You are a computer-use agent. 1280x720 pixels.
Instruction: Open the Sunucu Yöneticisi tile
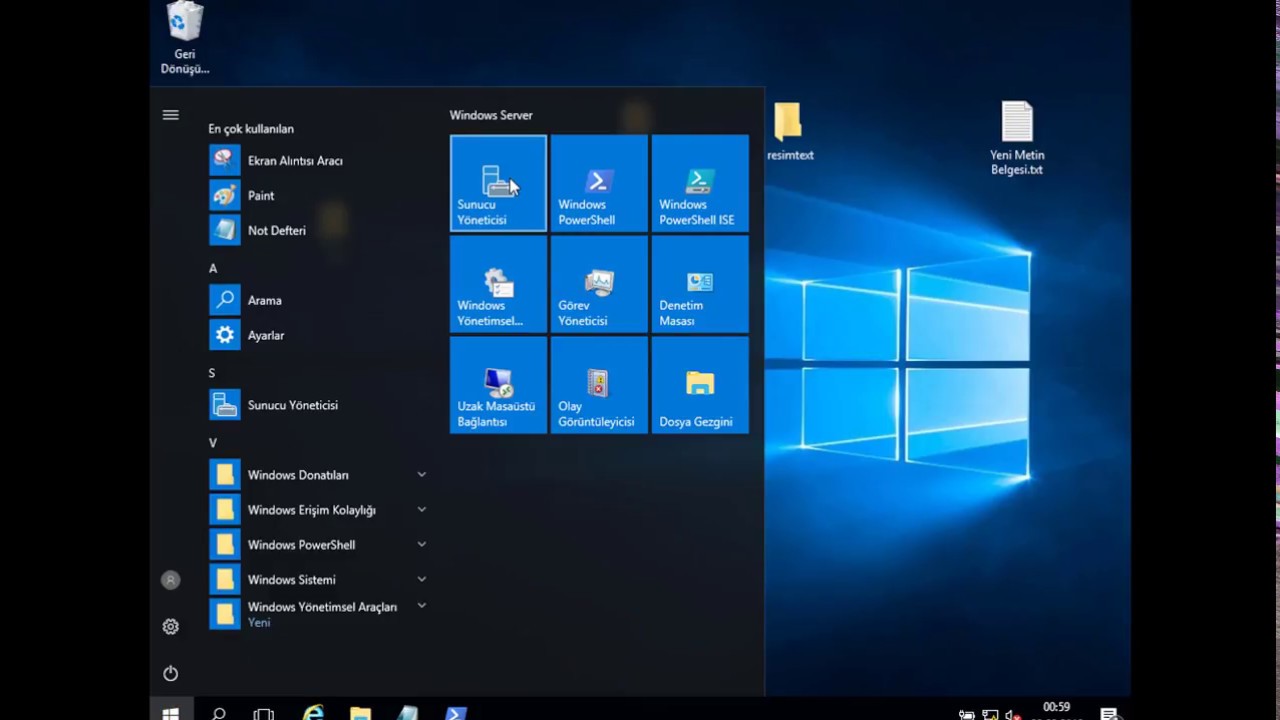coord(498,183)
